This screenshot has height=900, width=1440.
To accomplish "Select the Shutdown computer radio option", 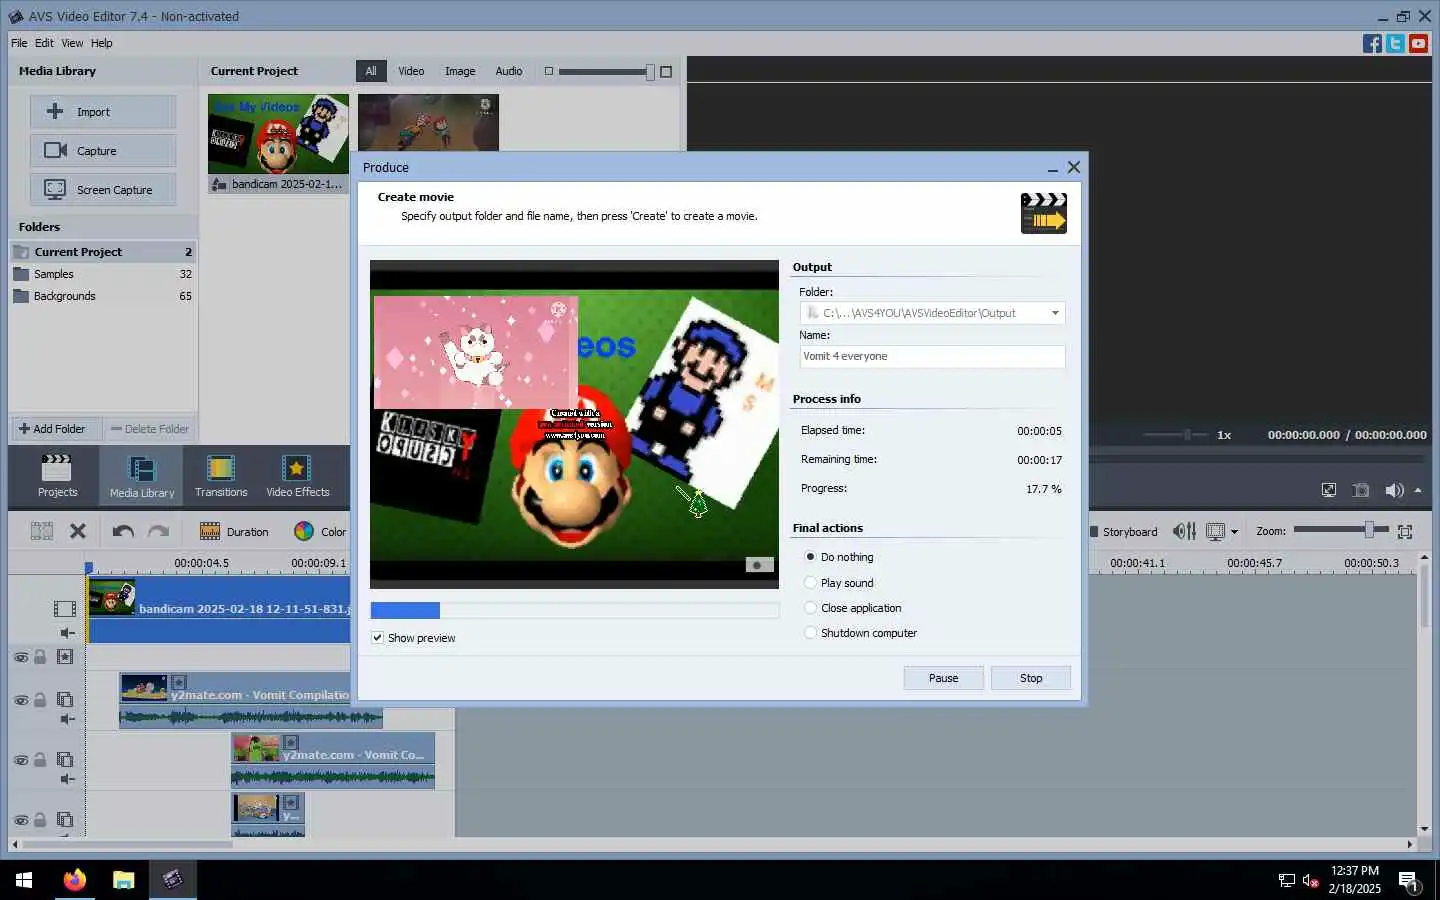I will click(x=810, y=633).
